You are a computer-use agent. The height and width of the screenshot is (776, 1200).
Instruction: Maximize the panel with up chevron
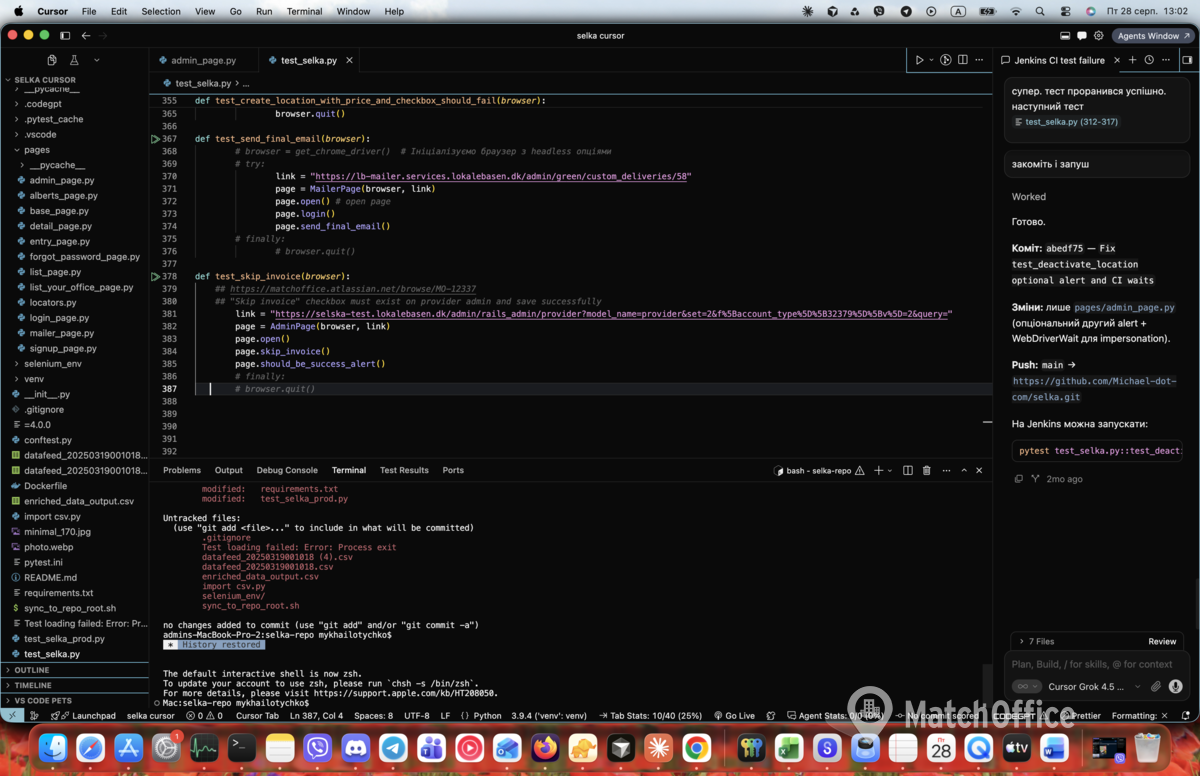tap(964, 470)
